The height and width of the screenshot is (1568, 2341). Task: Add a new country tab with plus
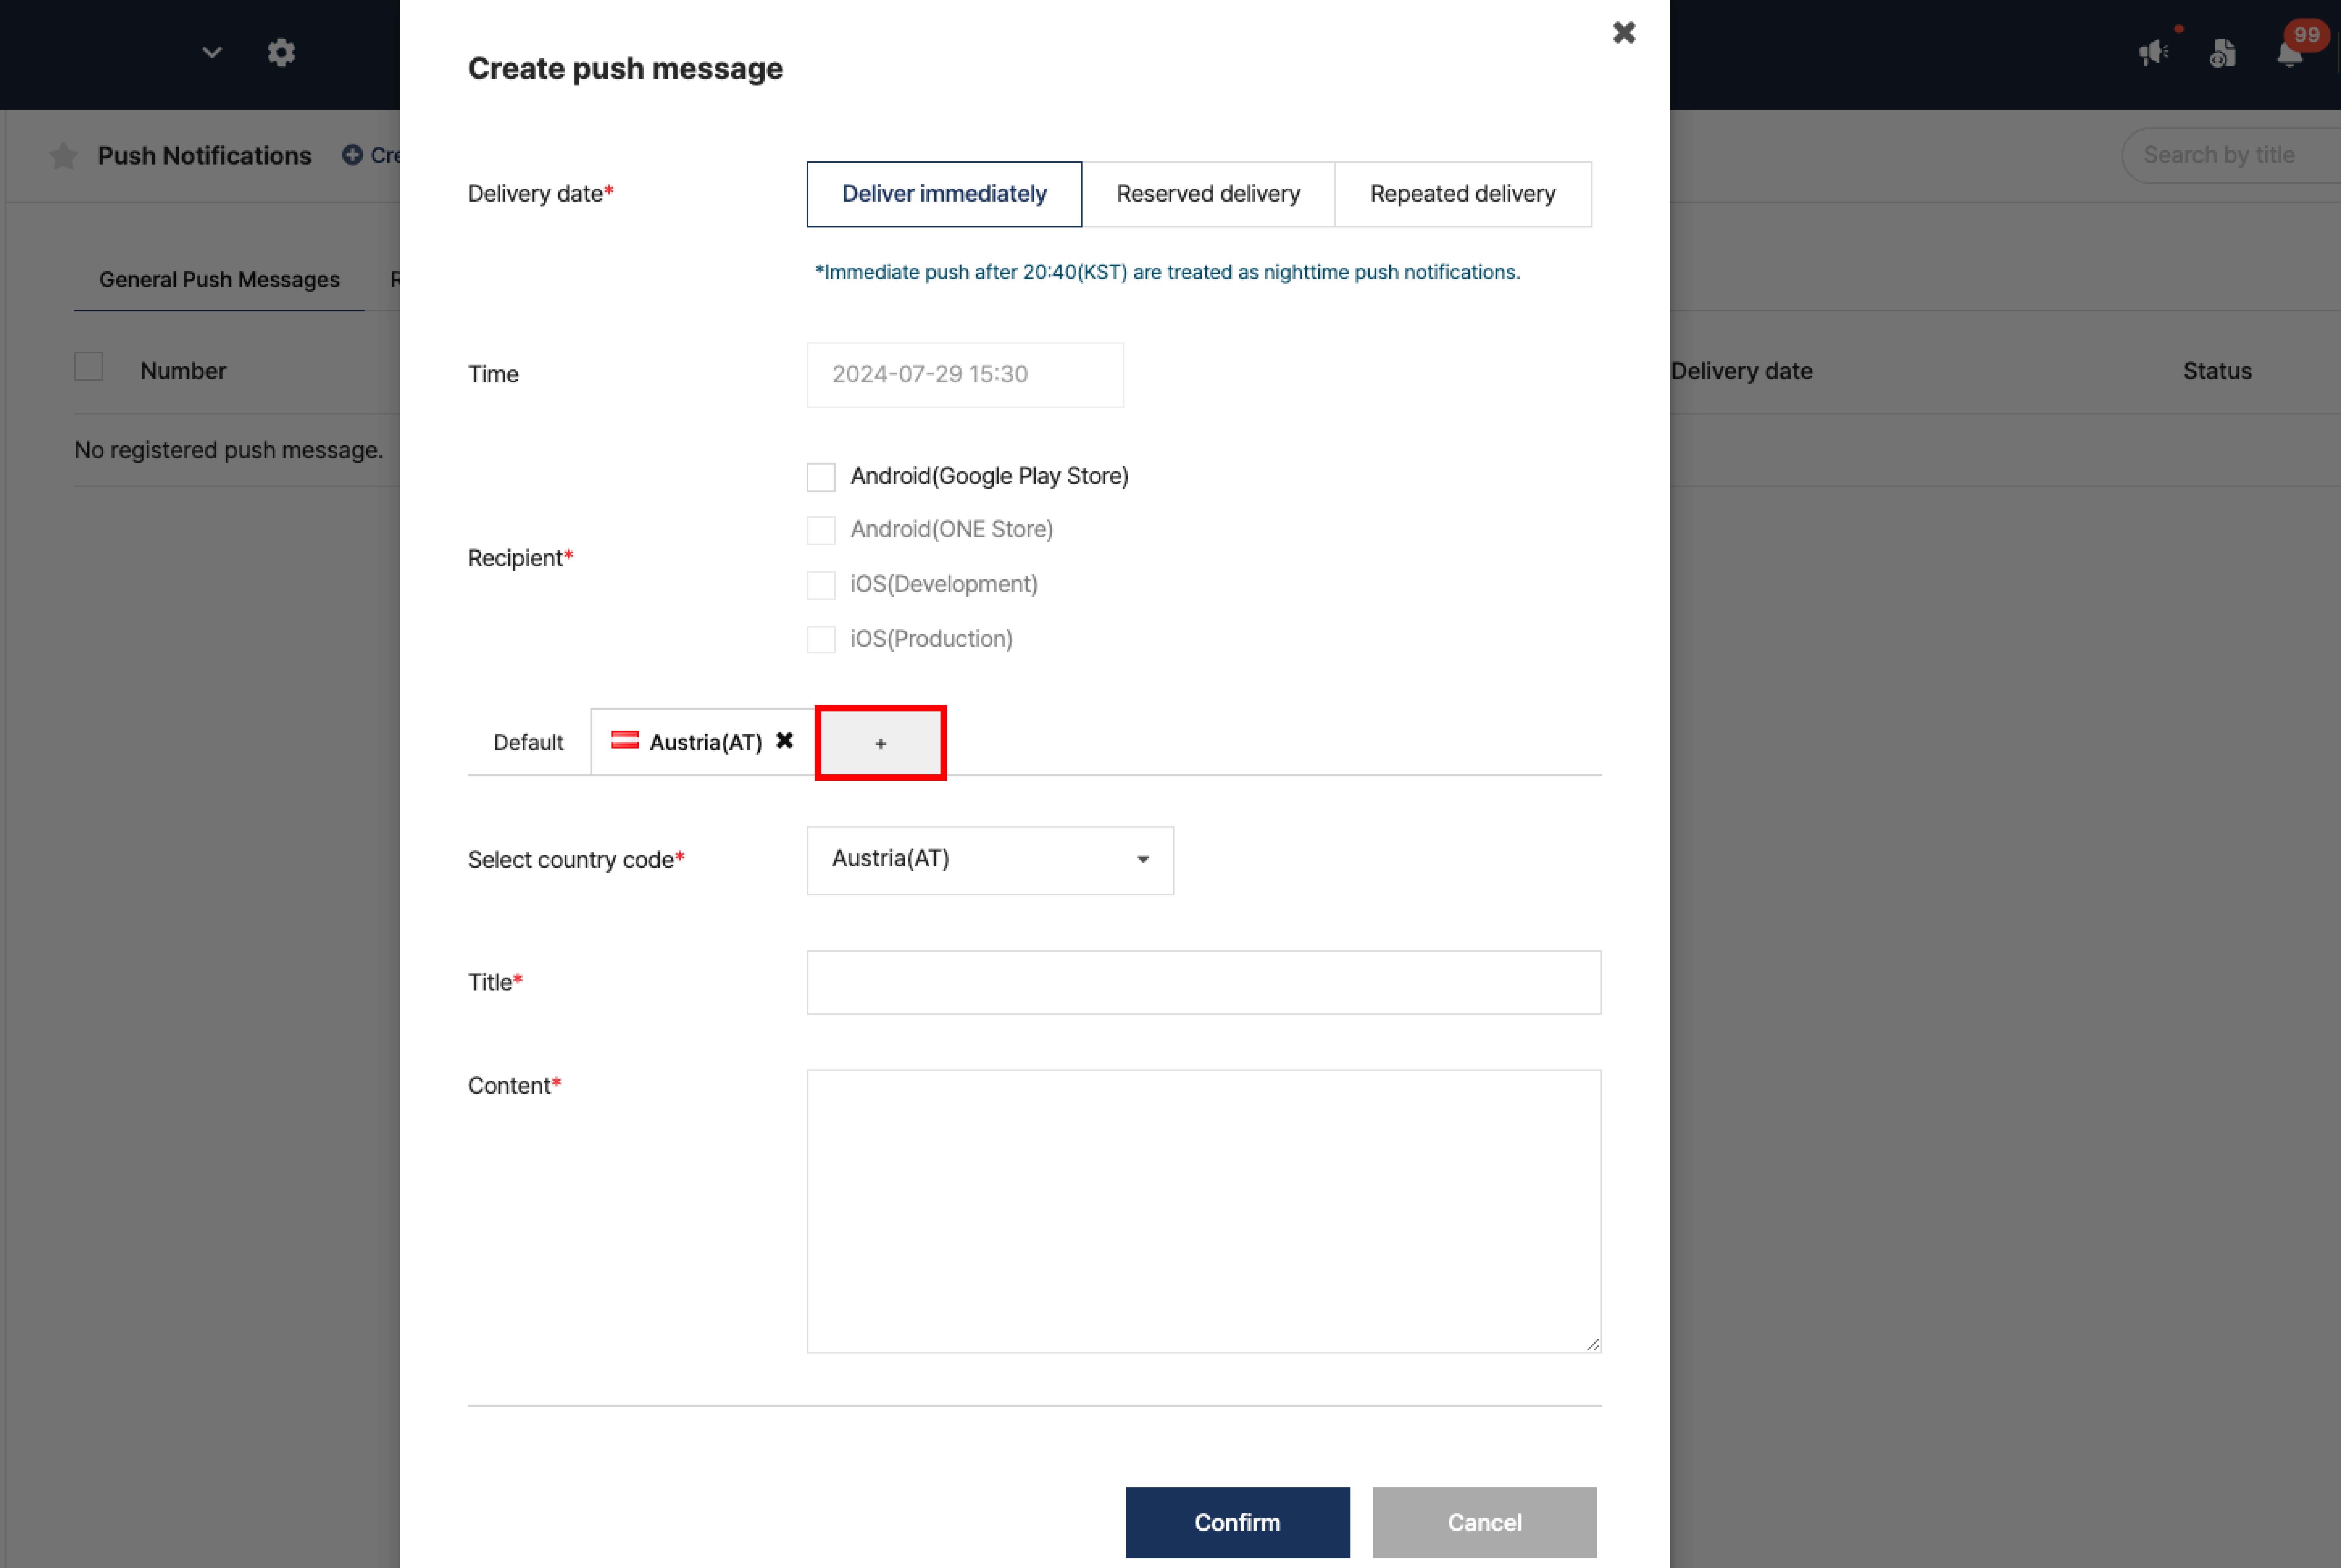click(x=880, y=743)
